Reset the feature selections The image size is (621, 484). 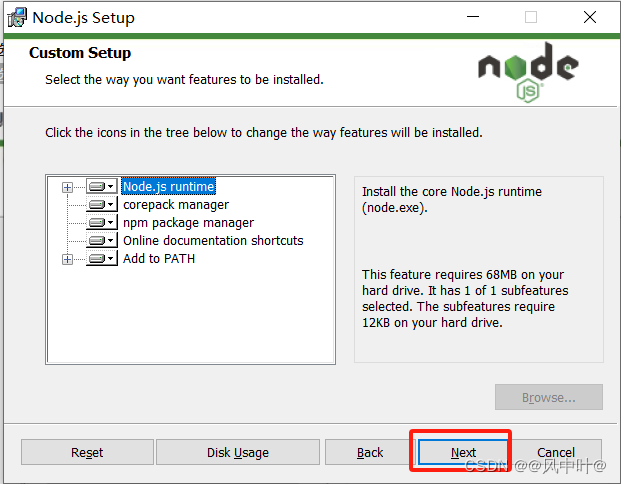coord(87,452)
